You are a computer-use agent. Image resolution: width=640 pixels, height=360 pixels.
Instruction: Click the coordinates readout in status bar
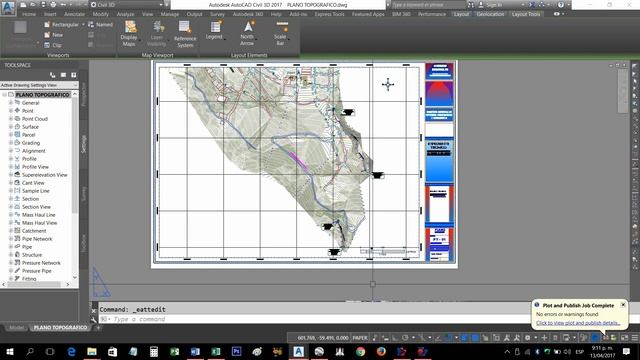click(x=323, y=338)
